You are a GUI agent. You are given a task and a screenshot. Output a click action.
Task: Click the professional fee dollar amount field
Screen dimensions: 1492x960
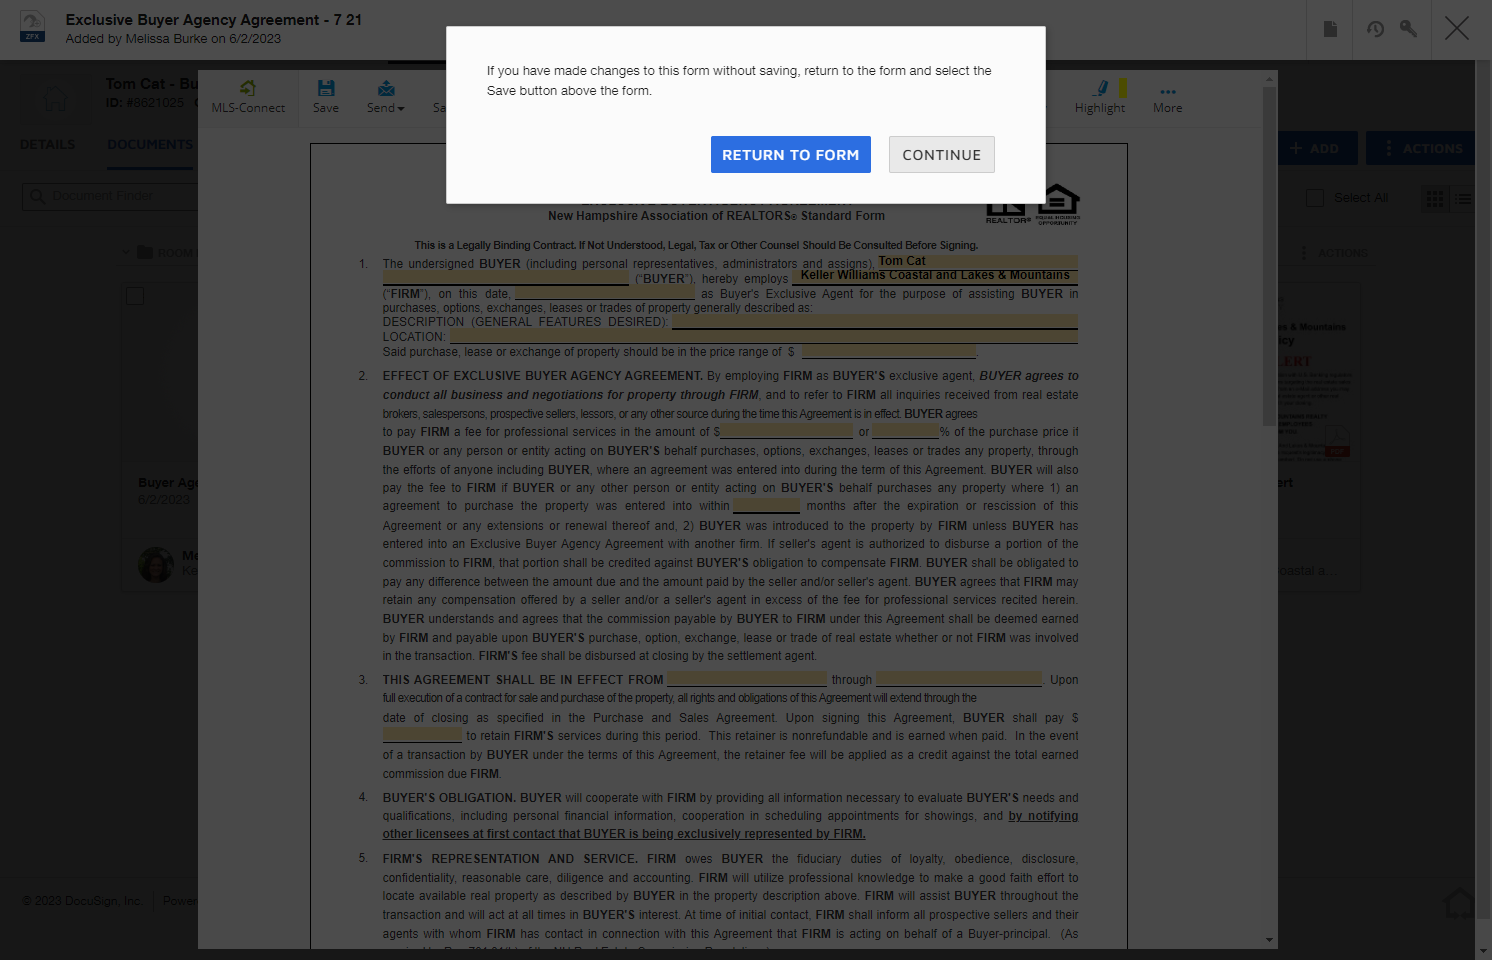point(786,432)
